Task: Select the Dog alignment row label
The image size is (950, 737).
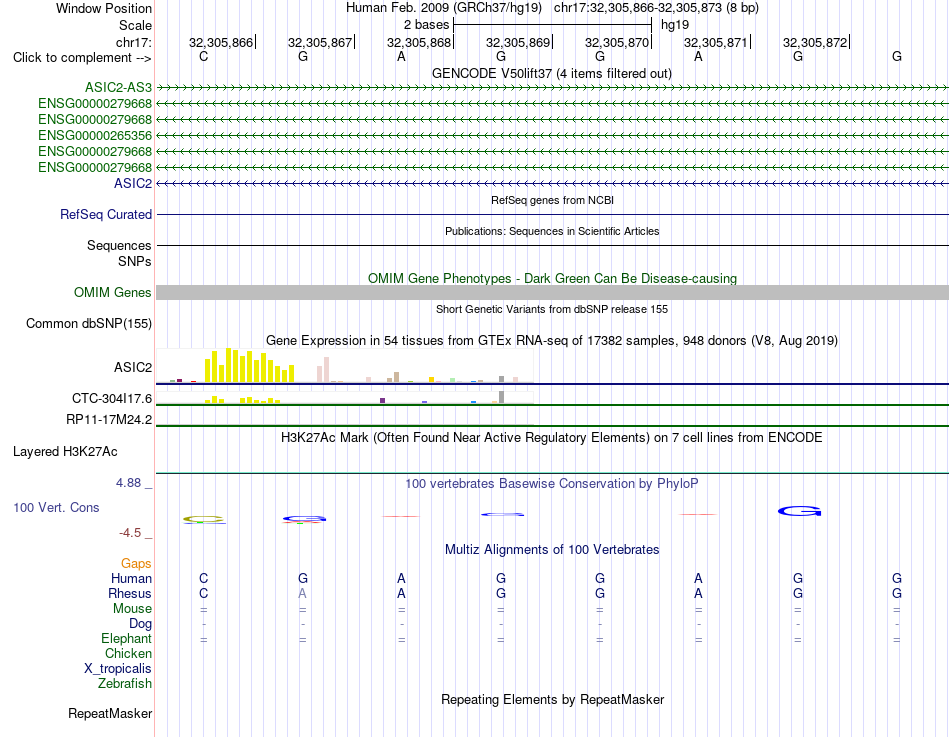Action: coord(140,624)
